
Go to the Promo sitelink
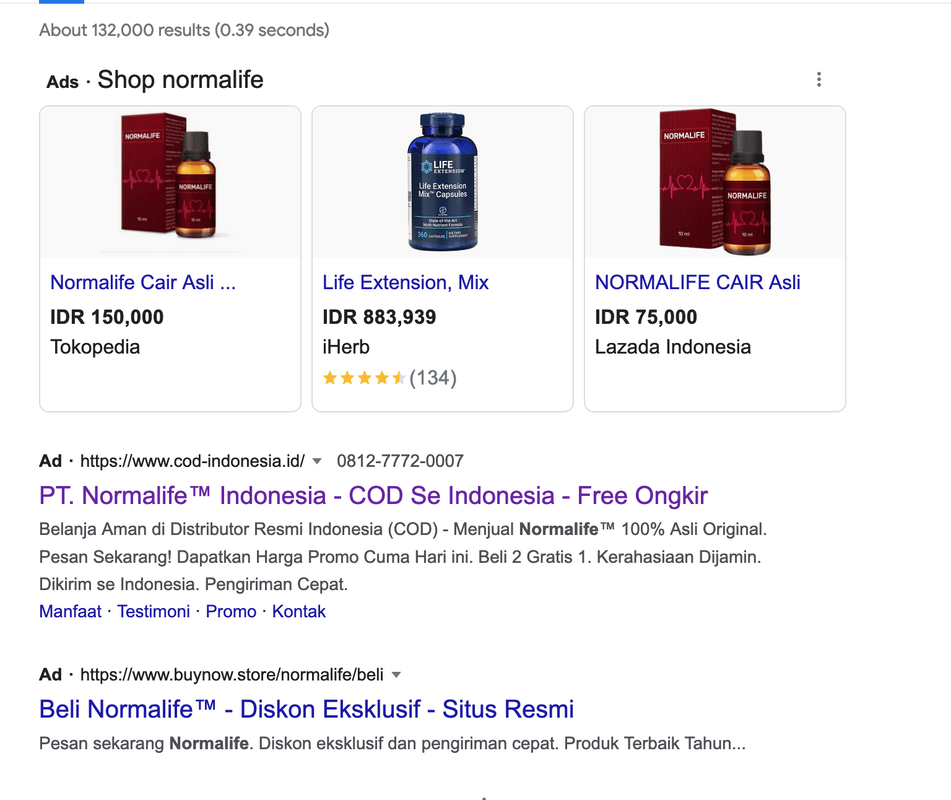click(x=231, y=611)
